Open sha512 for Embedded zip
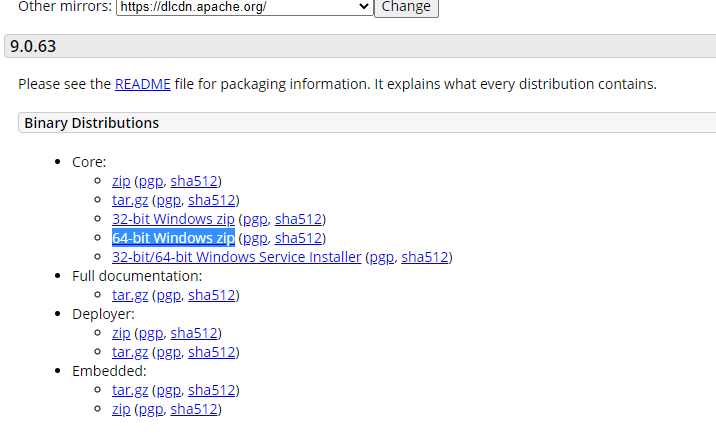Screen dimensions: 716x435 tap(194, 409)
